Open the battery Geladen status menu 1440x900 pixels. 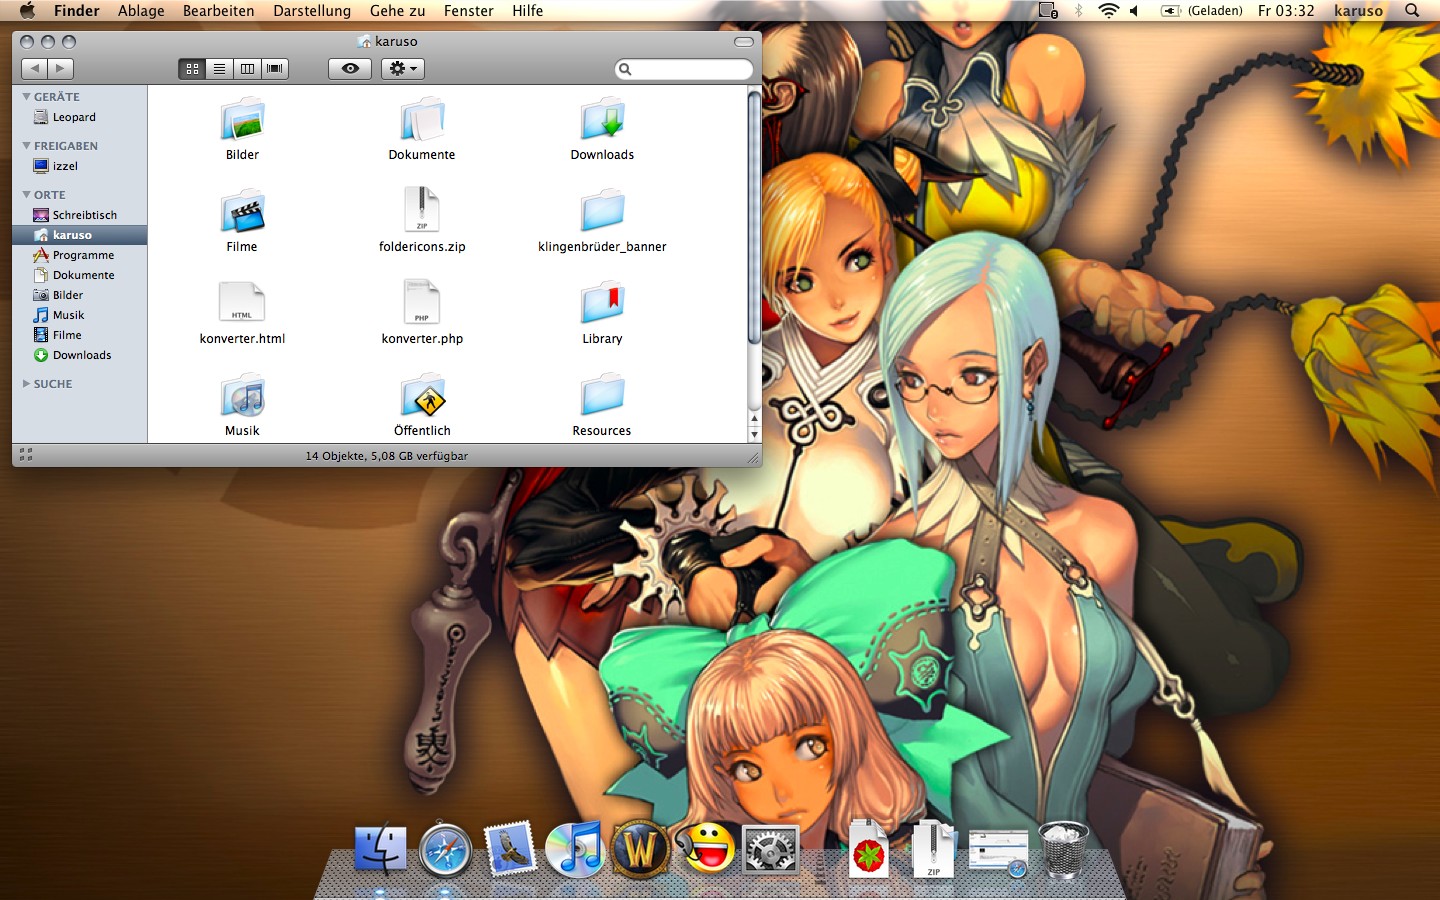tap(1201, 11)
